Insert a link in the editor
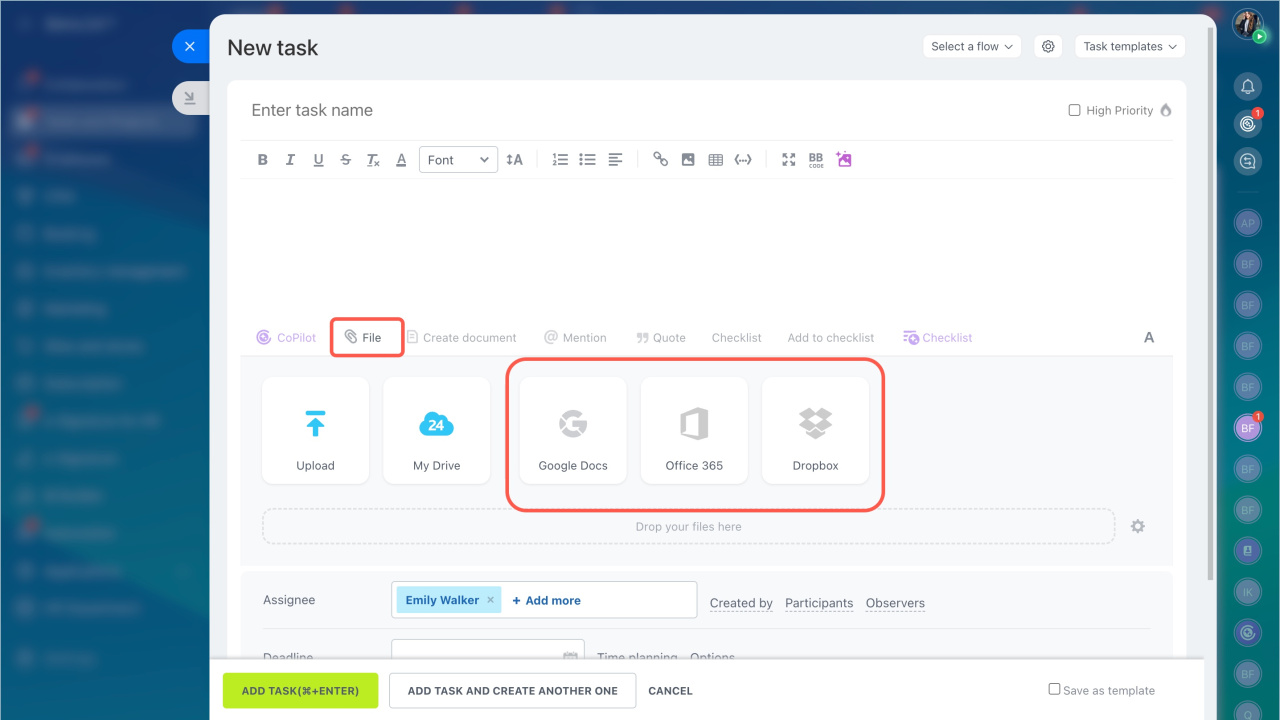This screenshot has width=1280, height=720. click(660, 160)
